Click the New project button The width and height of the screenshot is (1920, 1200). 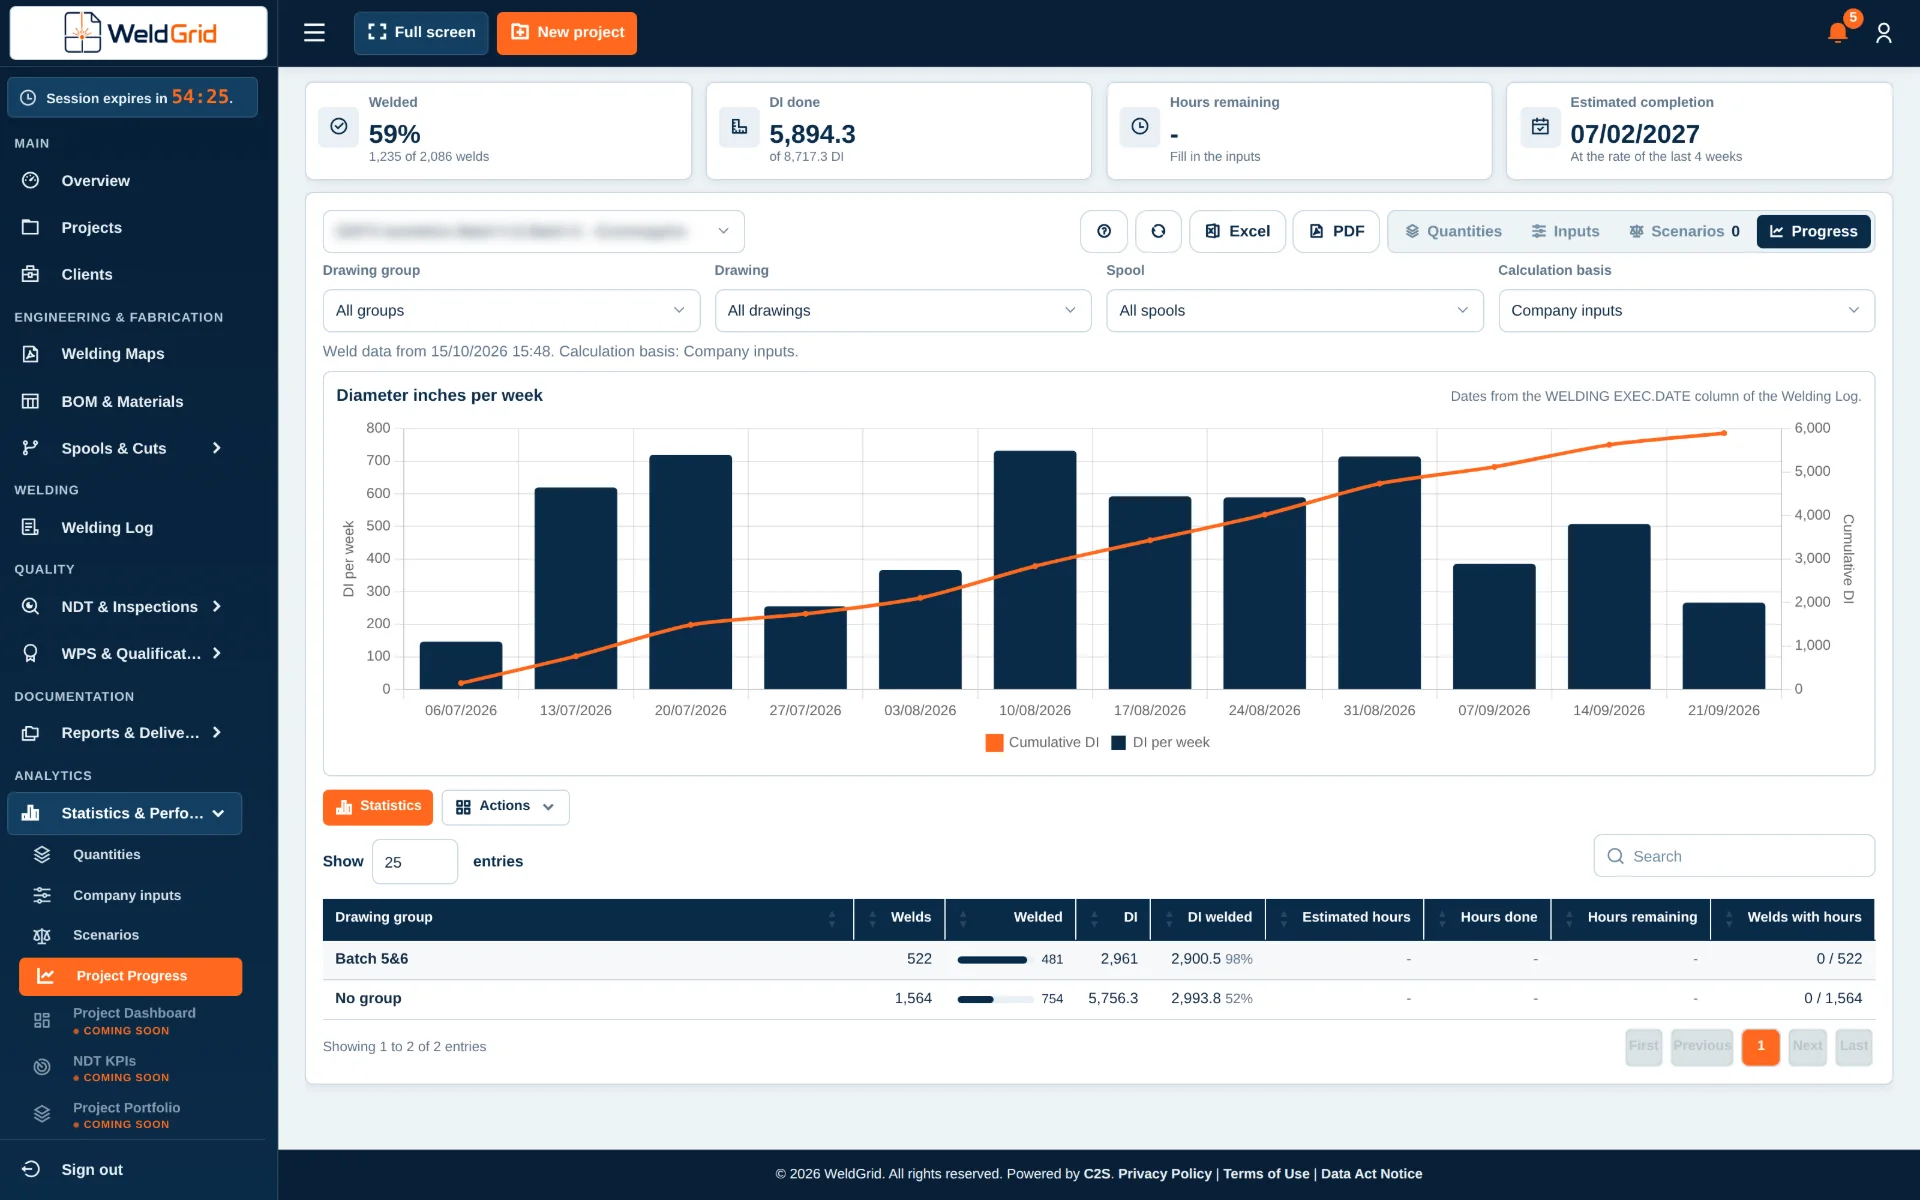click(x=566, y=33)
